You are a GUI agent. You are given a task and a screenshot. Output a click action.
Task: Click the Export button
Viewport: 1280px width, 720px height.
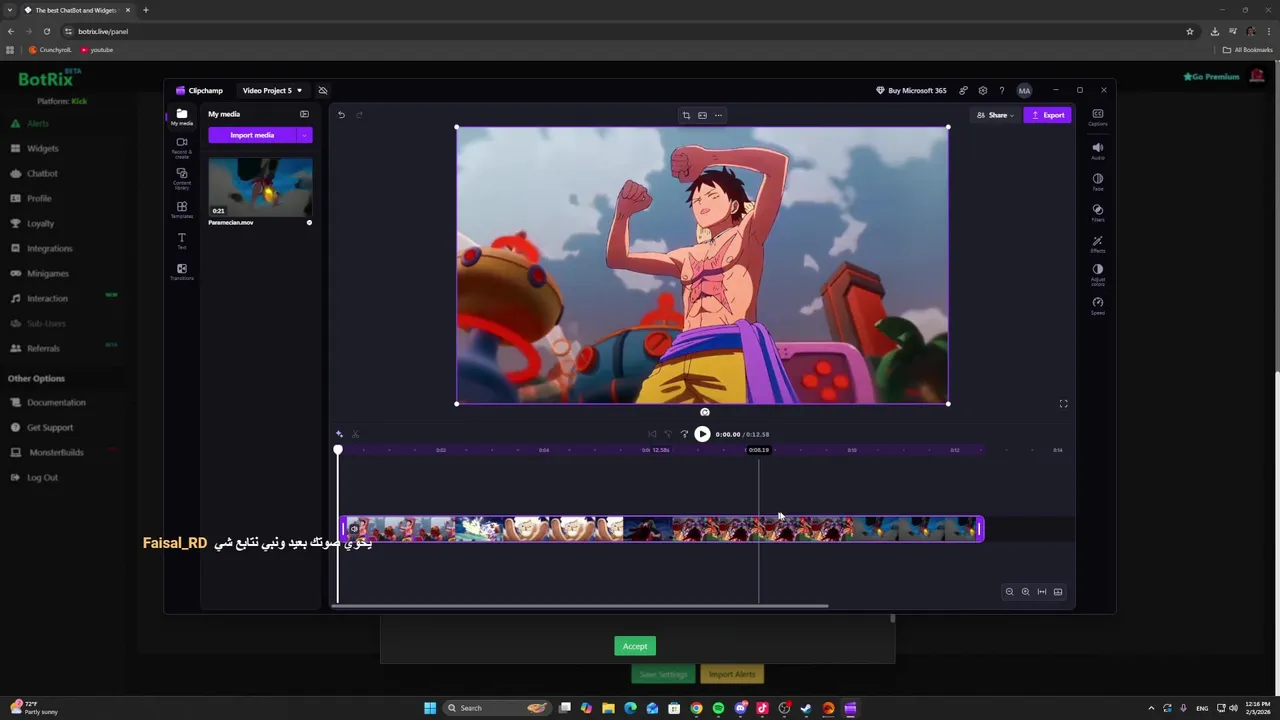(x=1047, y=115)
